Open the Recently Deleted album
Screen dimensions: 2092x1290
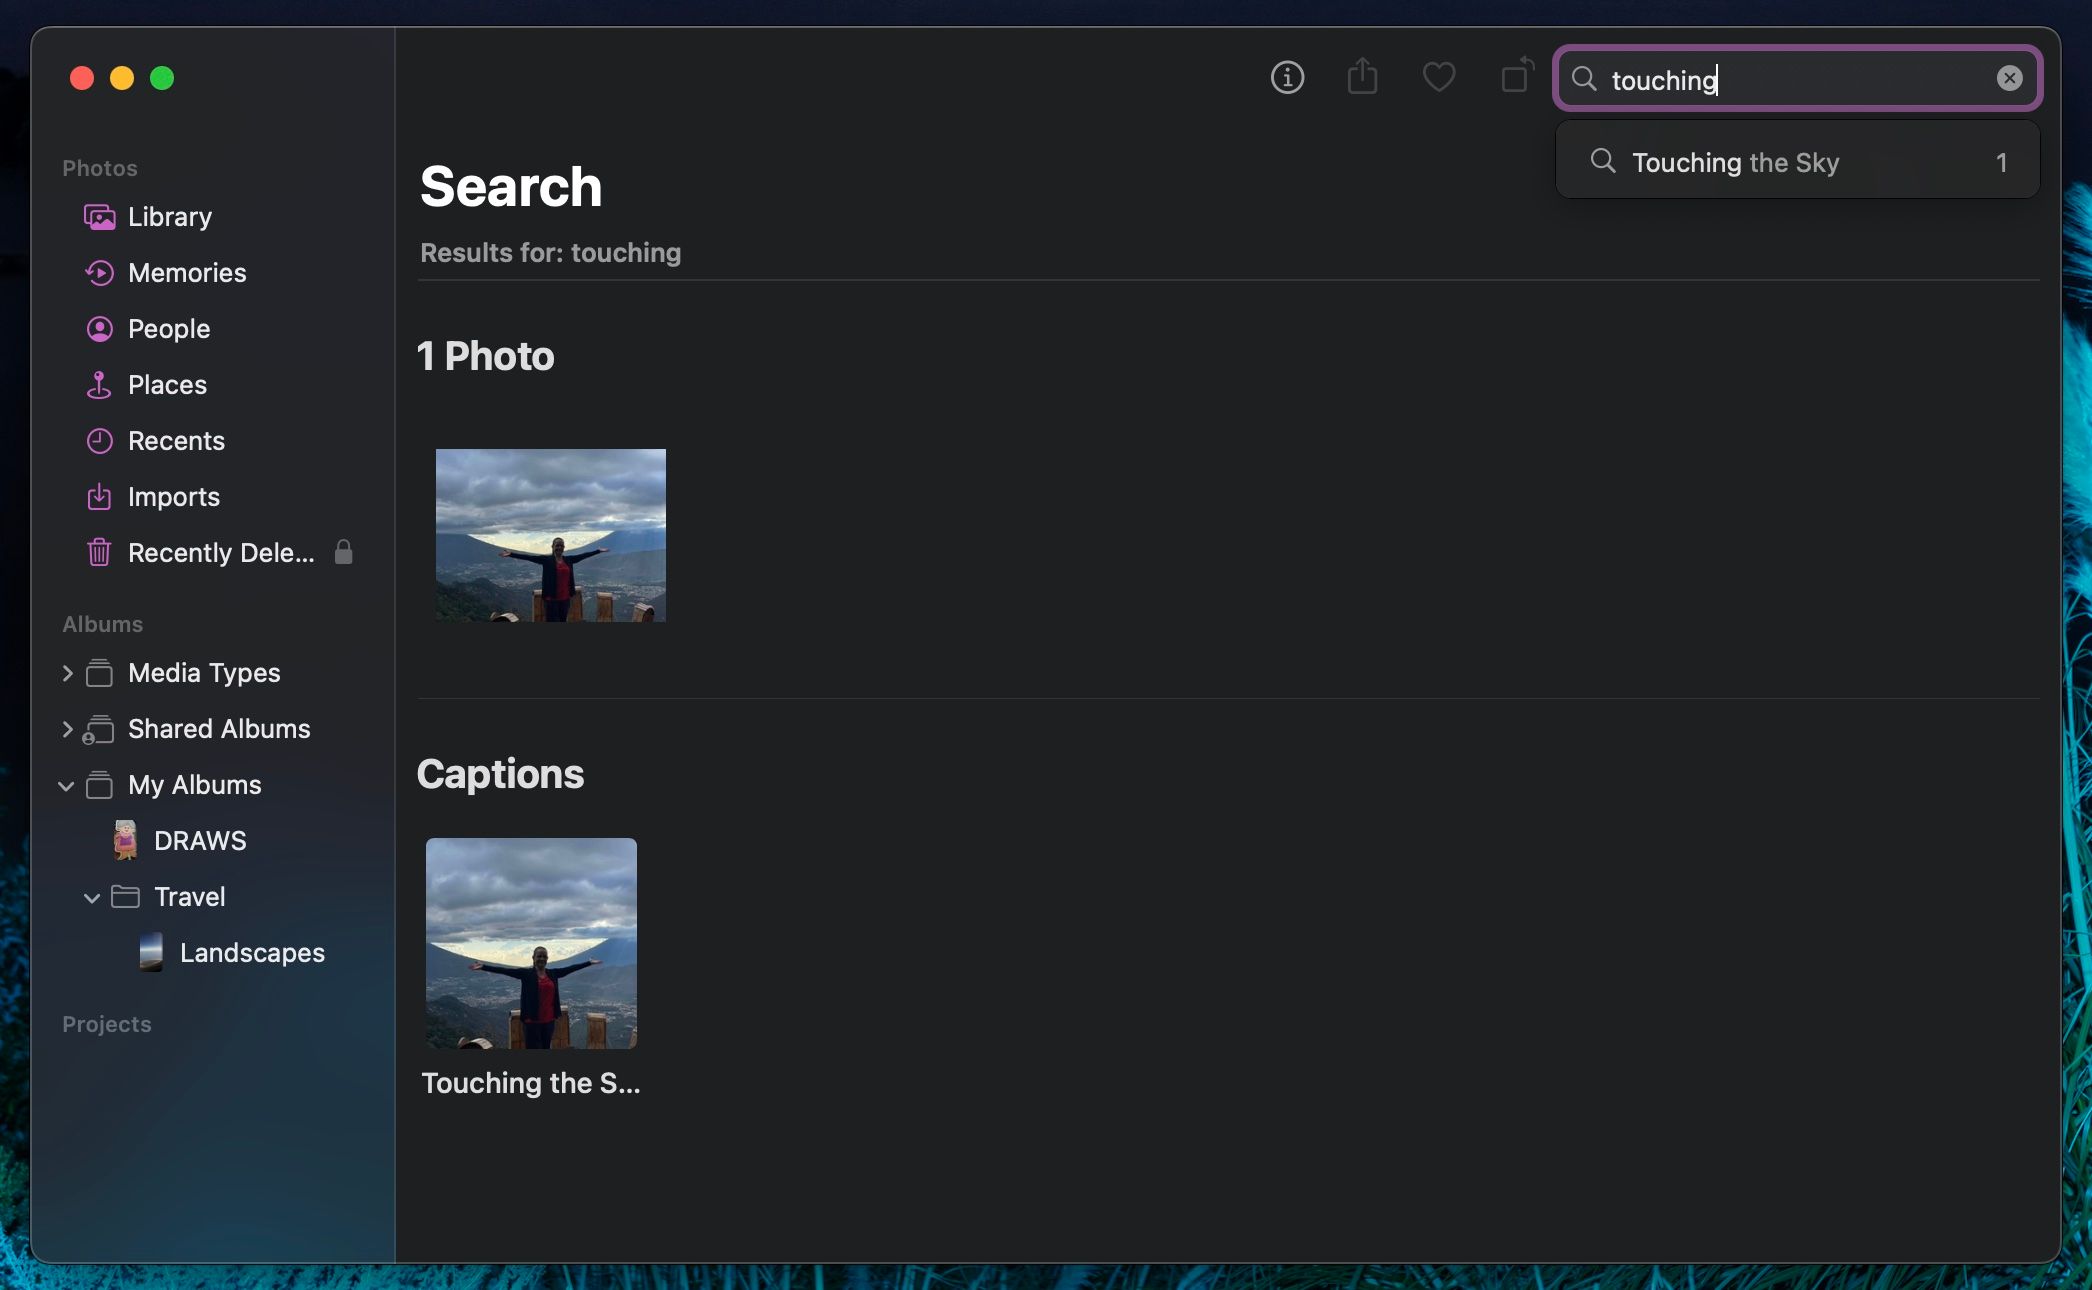(x=220, y=553)
